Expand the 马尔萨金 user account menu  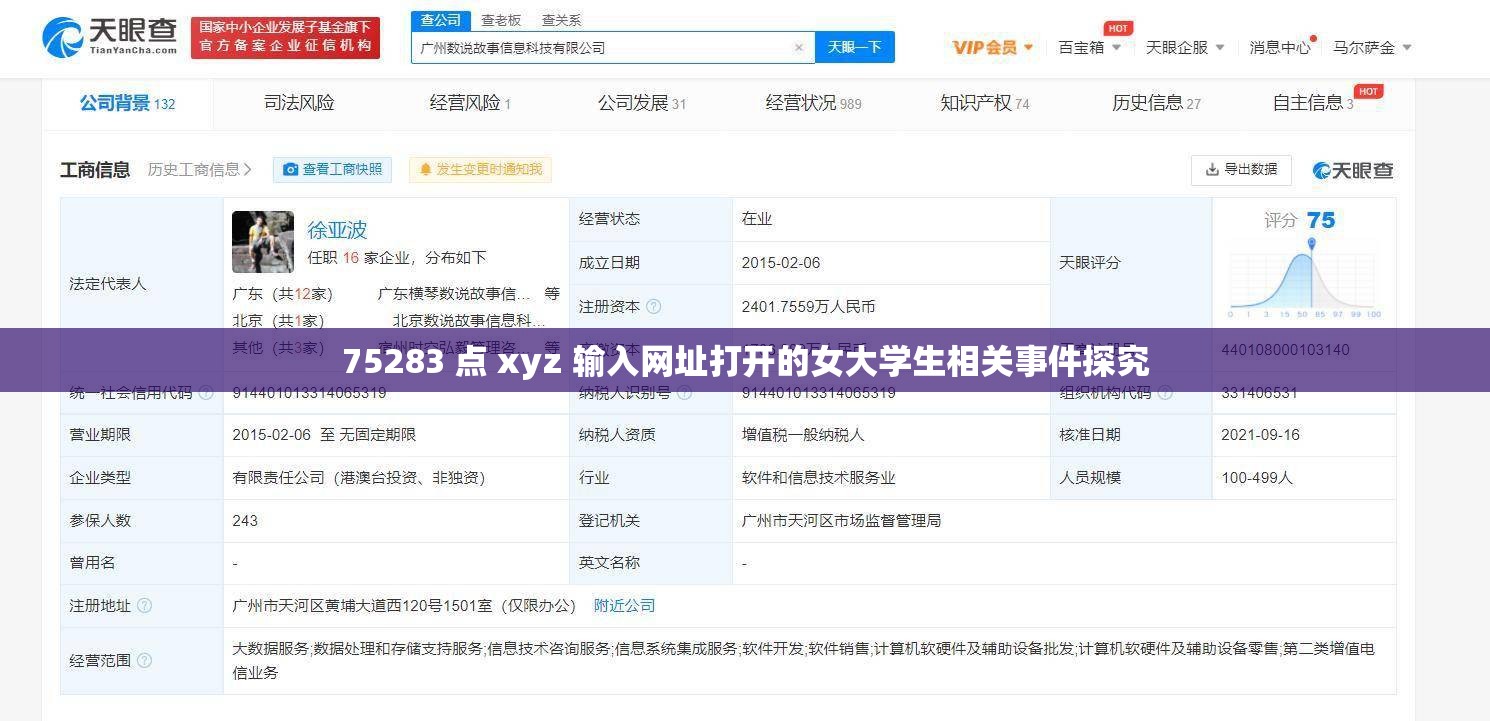[1372, 47]
